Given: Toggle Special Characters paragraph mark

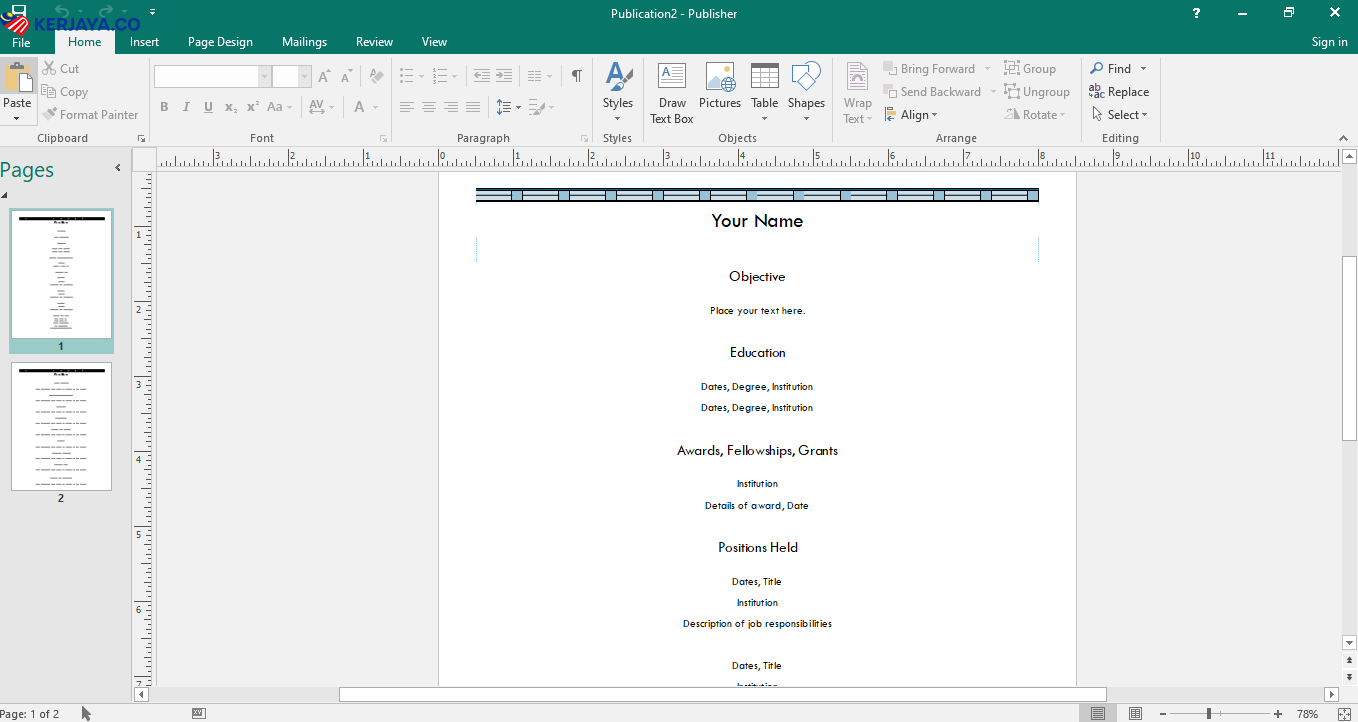Looking at the screenshot, I should point(576,76).
